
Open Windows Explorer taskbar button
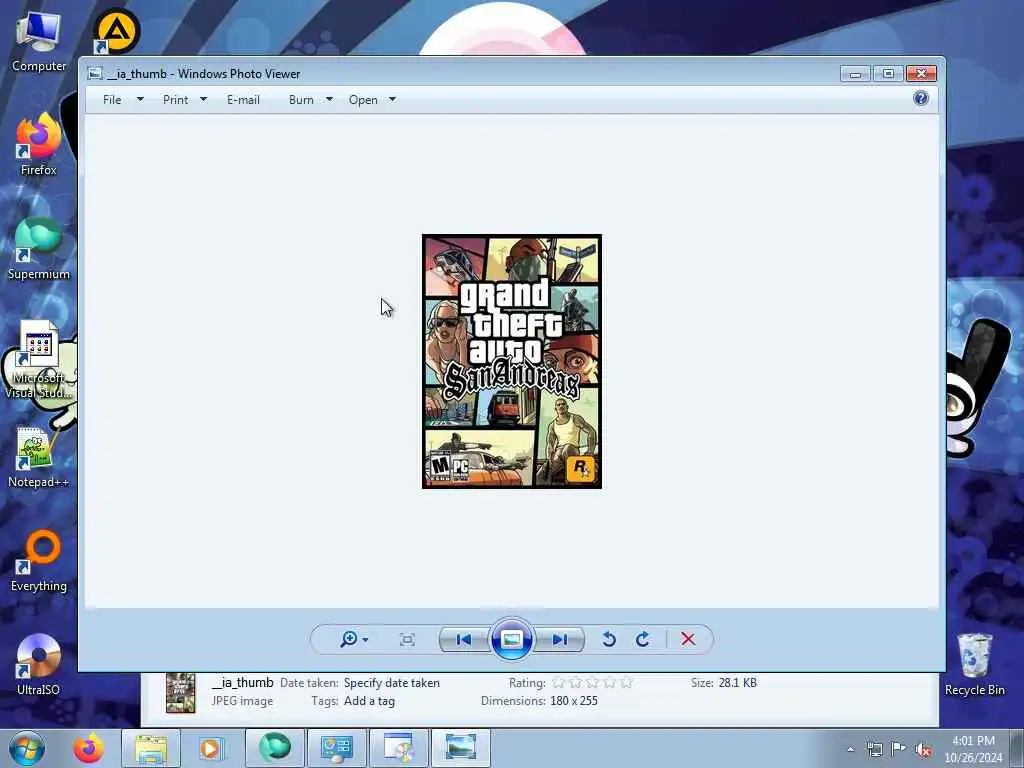(x=151, y=748)
